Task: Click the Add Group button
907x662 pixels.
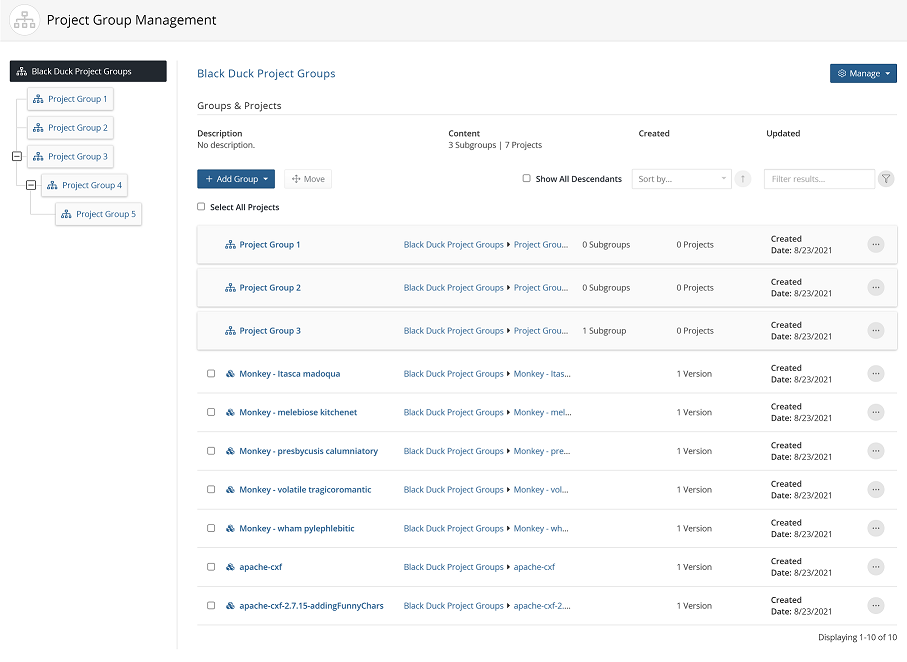Action: (236, 179)
